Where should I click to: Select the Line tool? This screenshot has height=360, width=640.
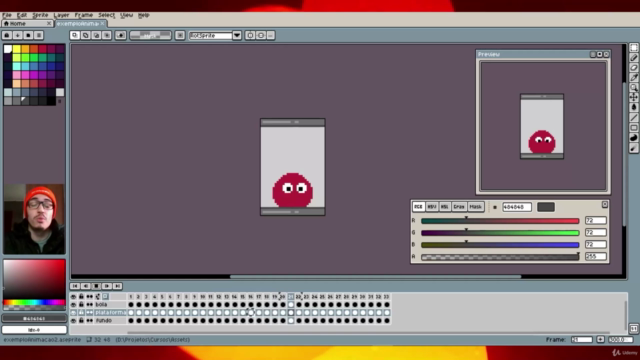(x=633, y=118)
